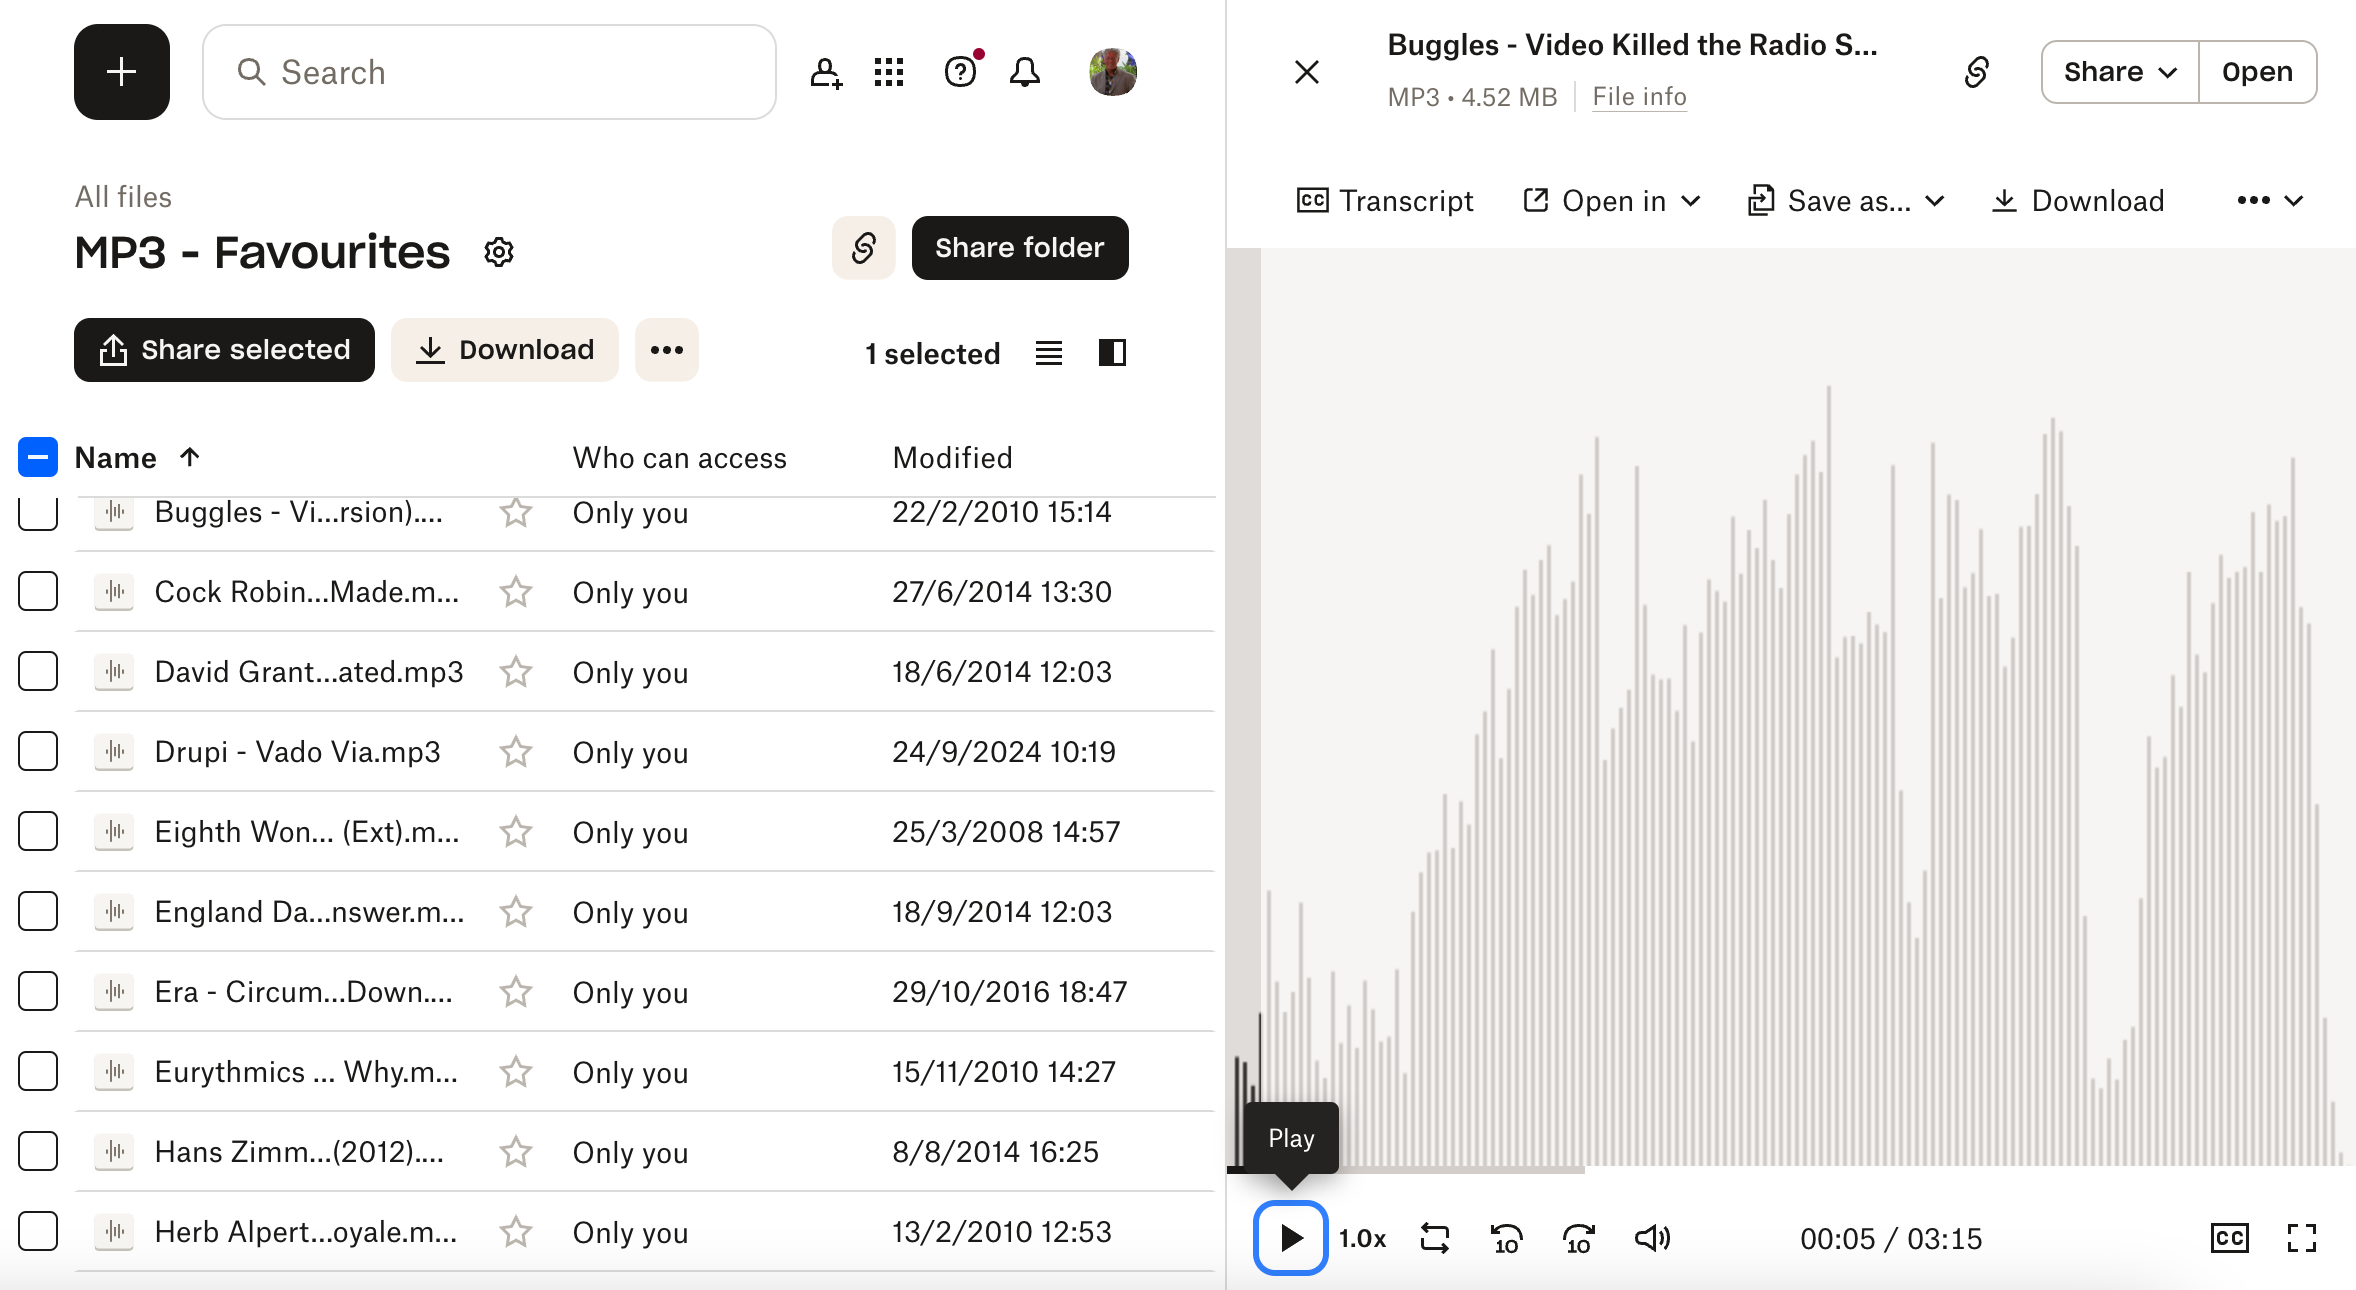Screen dimensions: 2356x1290
Task: Star the Drupi - Vado Via.mp3 file
Action: [516, 752]
